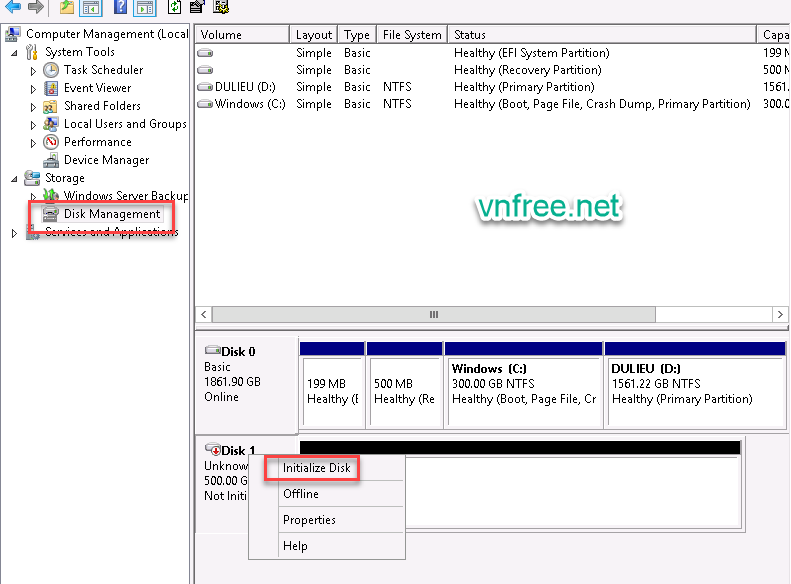Image resolution: width=791 pixels, height=584 pixels.
Task: Click the Help question mark toolbar icon
Action: tap(120, 7)
